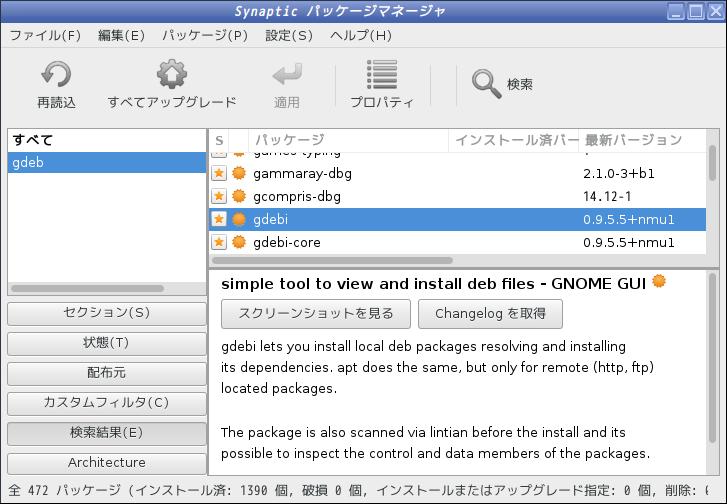Screen dimensions: 727x504
Task: Click the package list horizontal scrollbar
Action: (x=332, y=260)
